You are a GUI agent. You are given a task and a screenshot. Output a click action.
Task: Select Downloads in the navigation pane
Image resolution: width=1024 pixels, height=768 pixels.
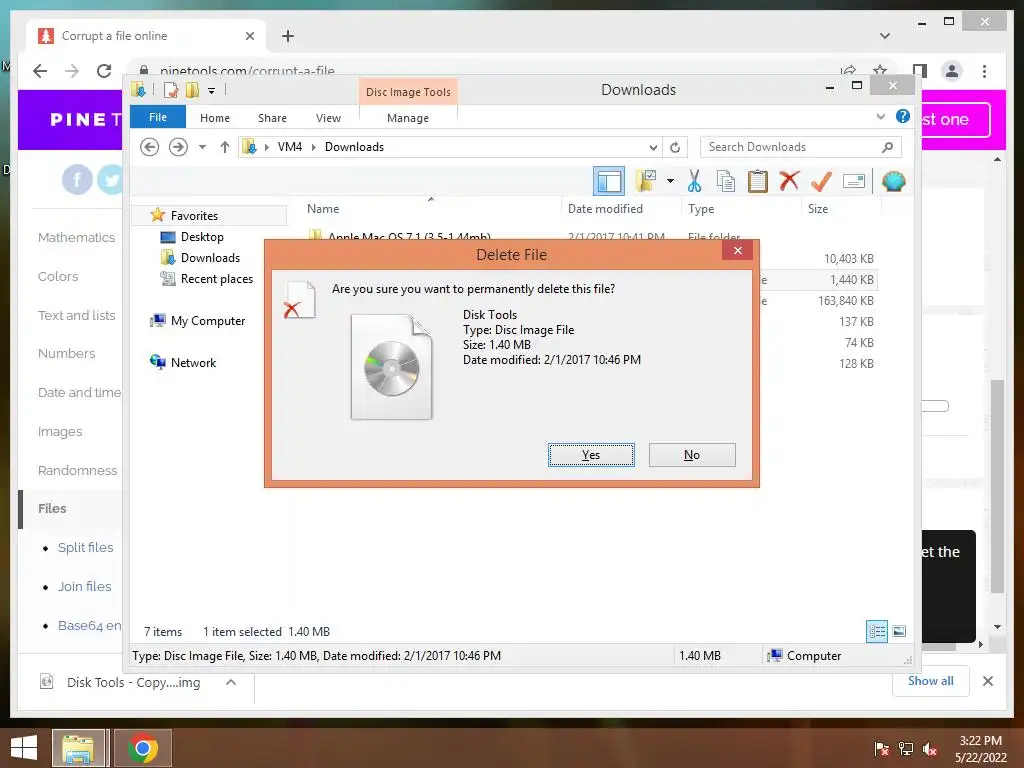pos(210,257)
